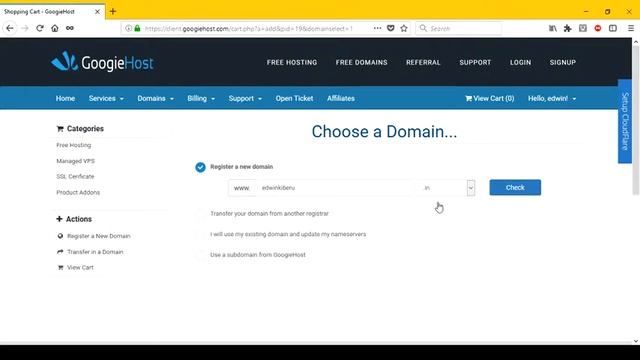Click LOGIN in top header

click(x=520, y=62)
